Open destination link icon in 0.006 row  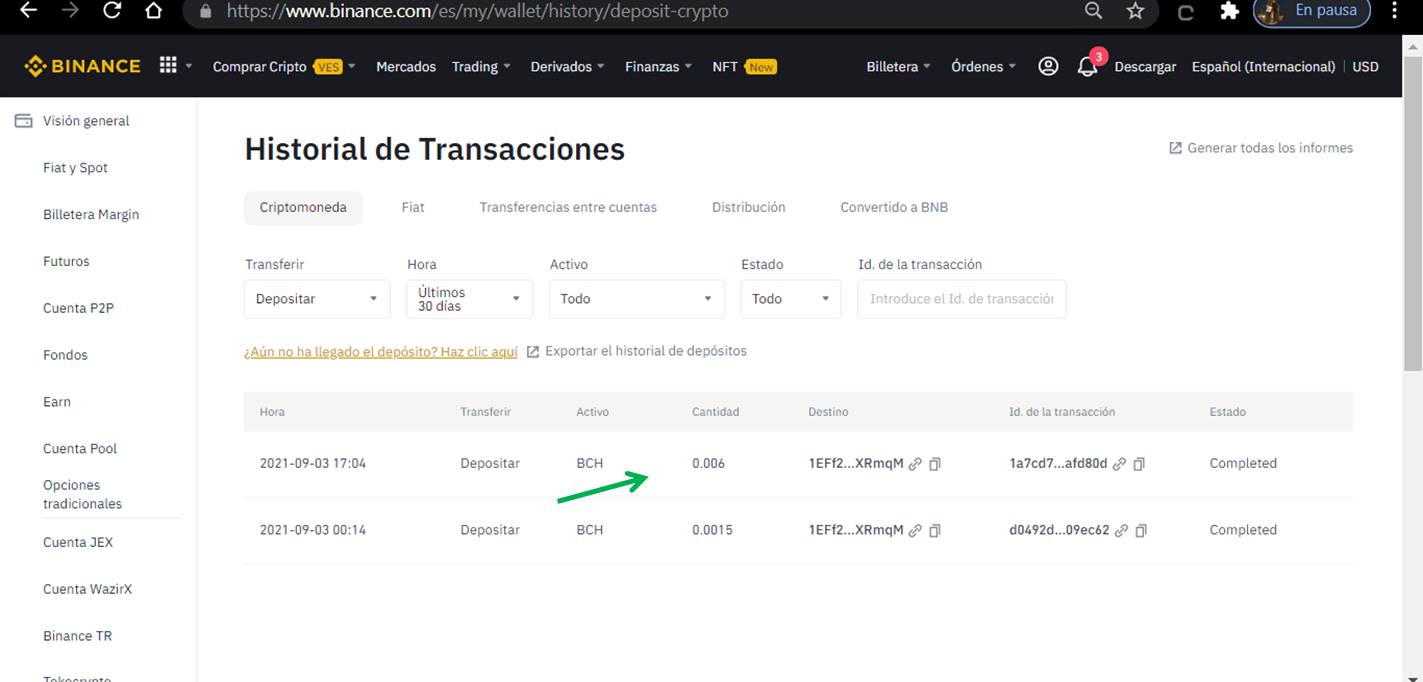915,464
